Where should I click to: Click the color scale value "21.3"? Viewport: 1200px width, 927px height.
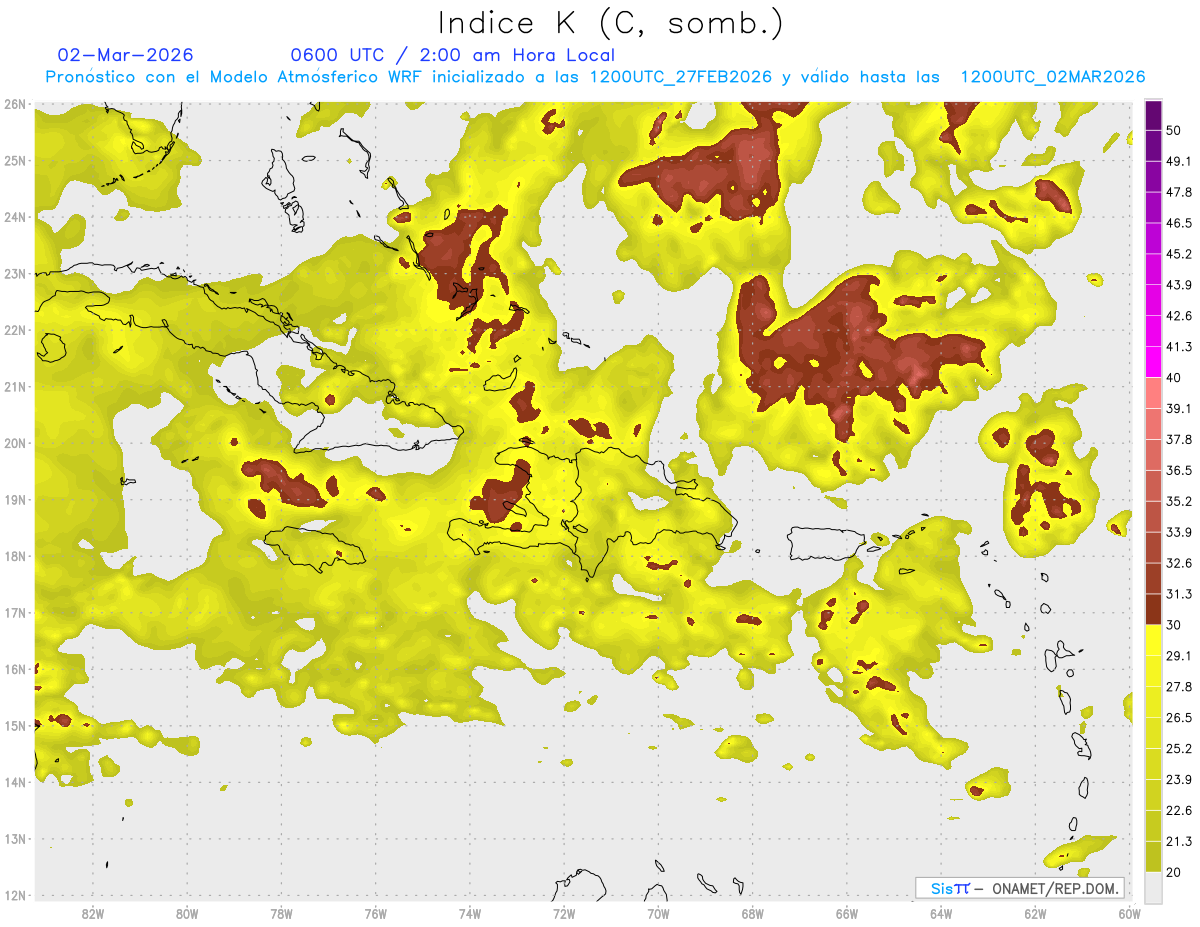point(1179,842)
